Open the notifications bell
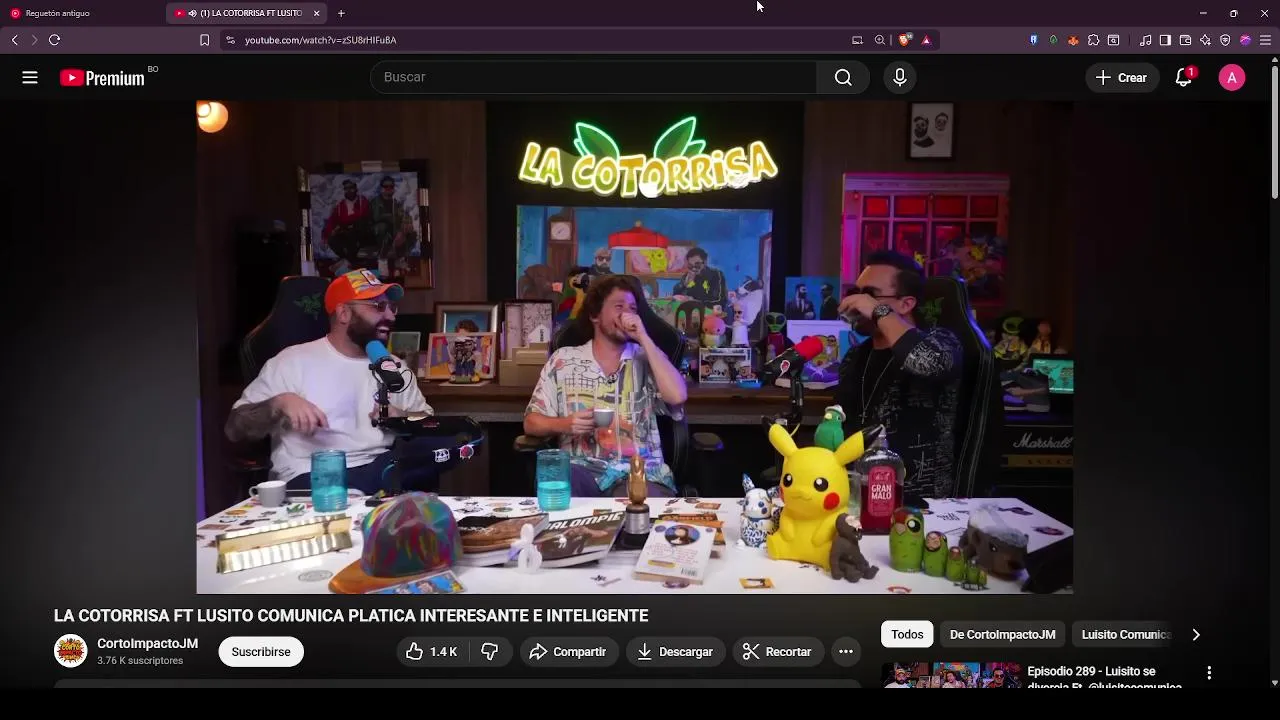The height and width of the screenshot is (720, 1280). 1184,77
